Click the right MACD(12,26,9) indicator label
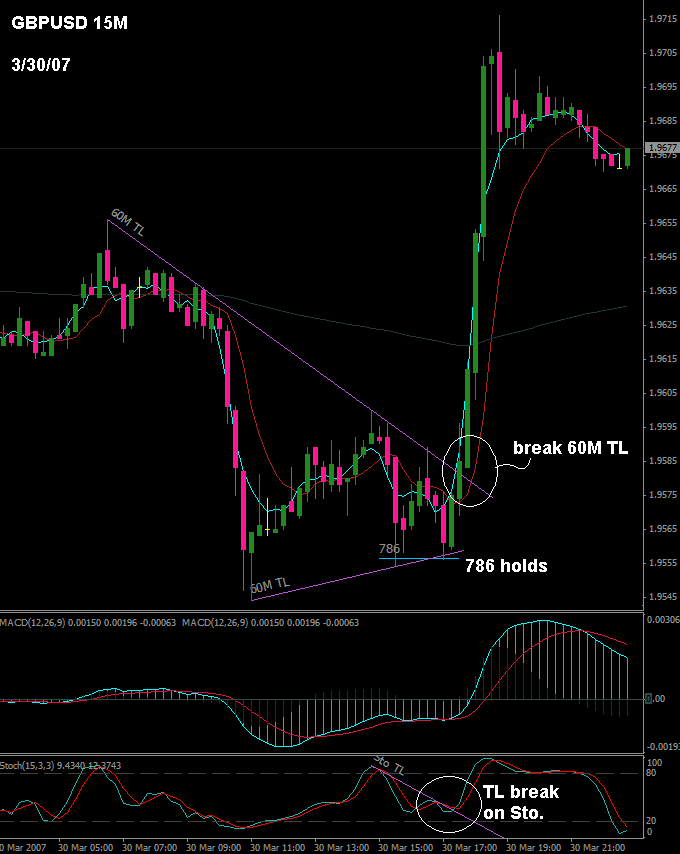The image size is (680, 854). click(x=271, y=622)
